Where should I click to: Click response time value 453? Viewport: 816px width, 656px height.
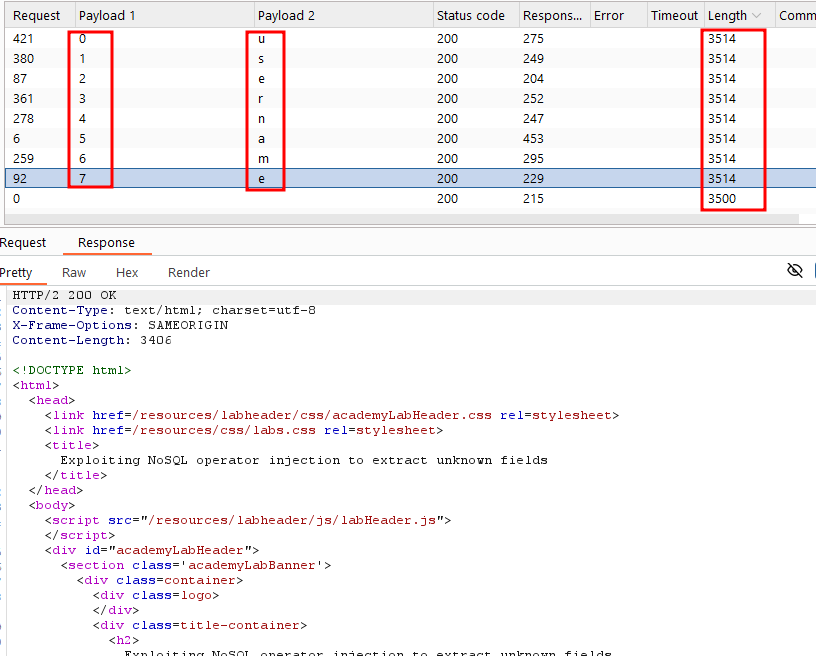pos(533,139)
